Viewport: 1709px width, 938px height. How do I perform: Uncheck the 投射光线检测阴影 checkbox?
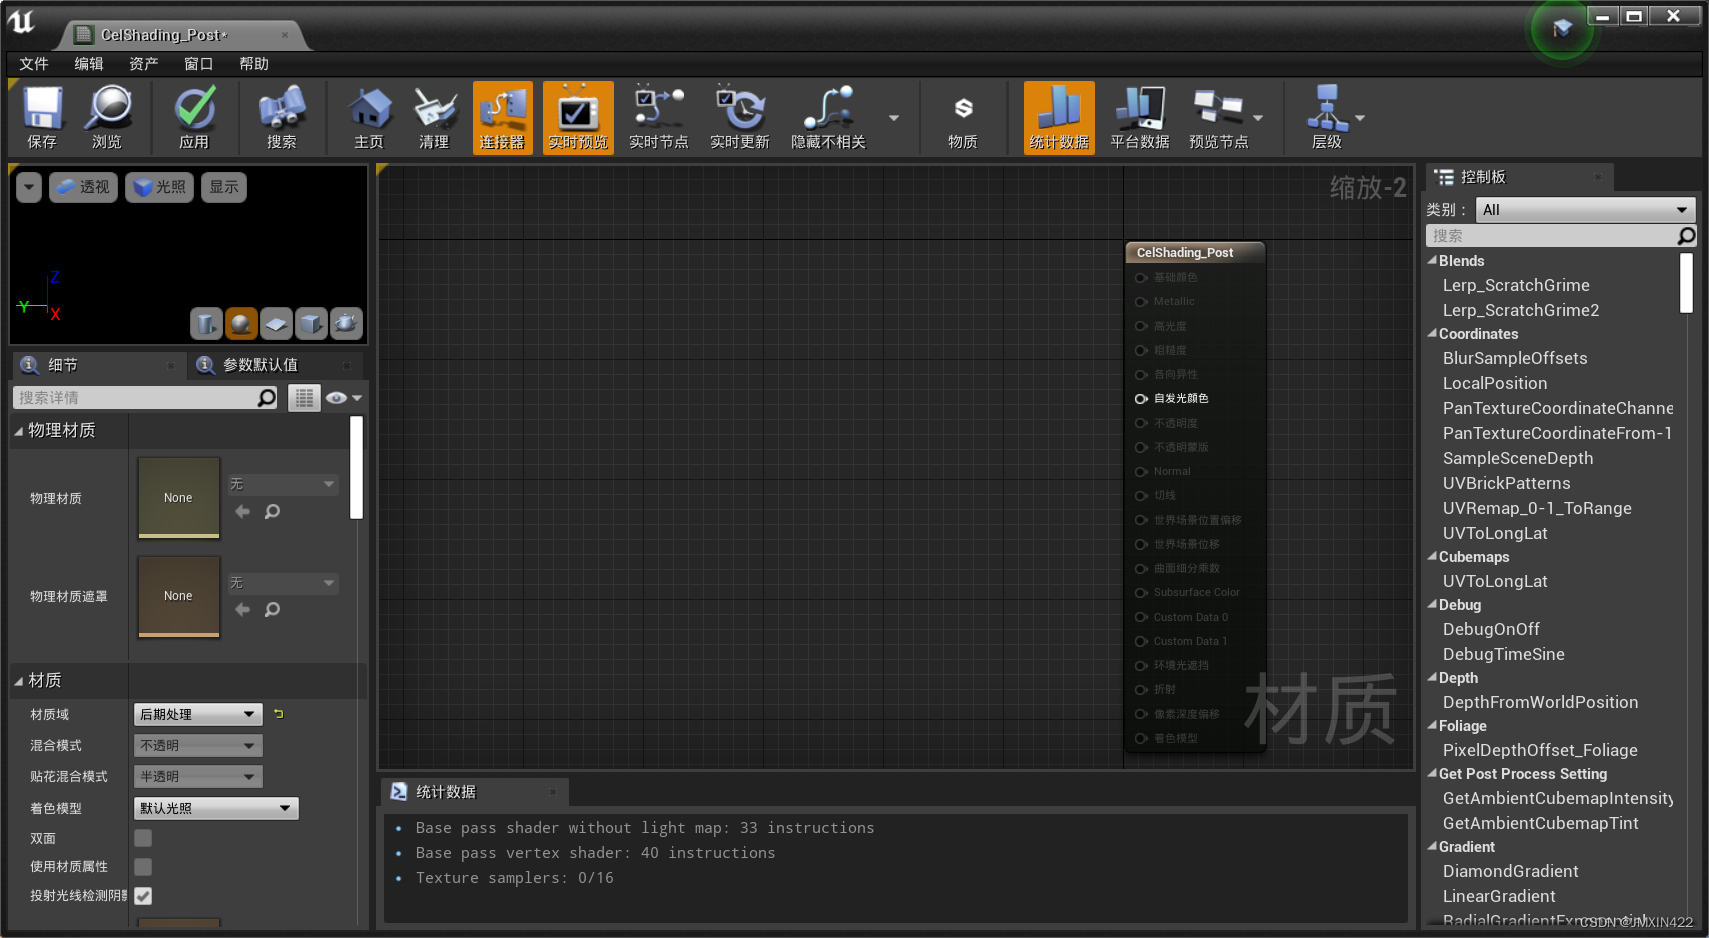pyautogui.click(x=143, y=896)
